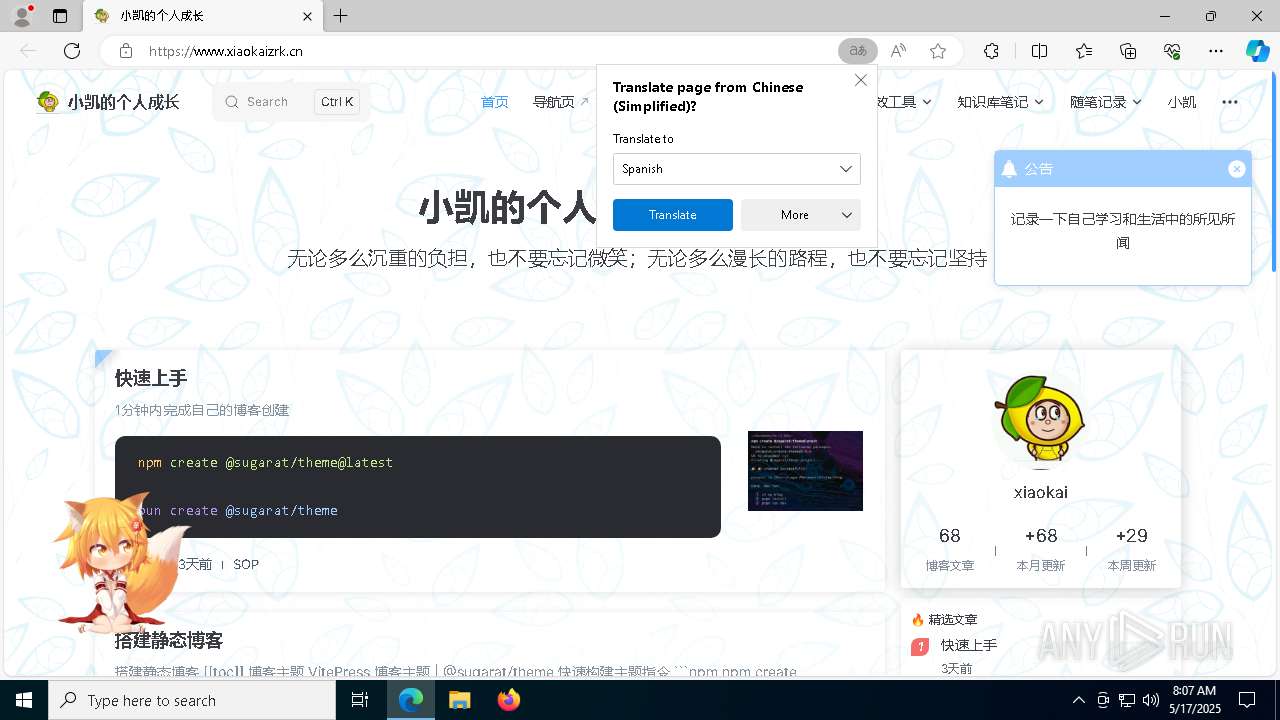Screen dimensions: 1280x720
Task: Open the 快速上手 post thumbnail
Action: [x=805, y=471]
